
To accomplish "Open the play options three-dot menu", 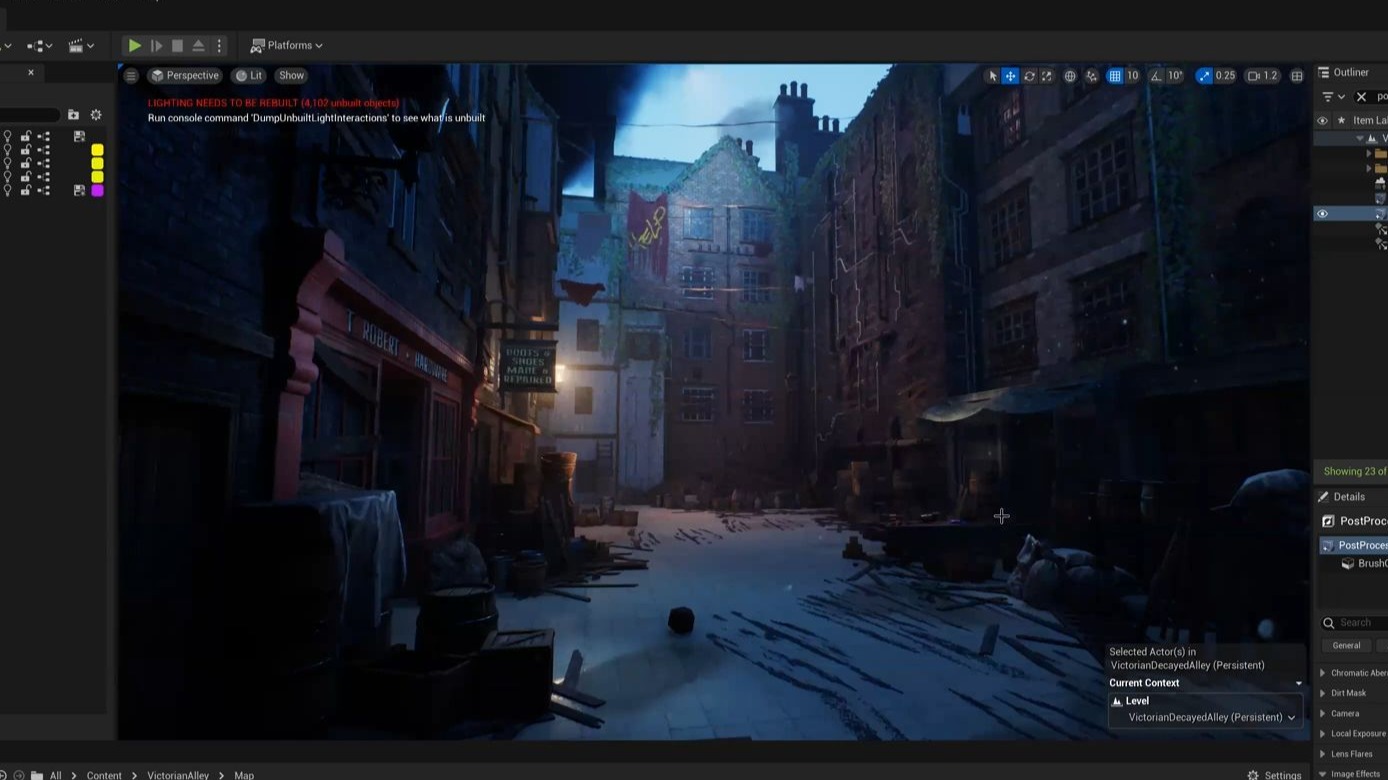I will coord(219,45).
